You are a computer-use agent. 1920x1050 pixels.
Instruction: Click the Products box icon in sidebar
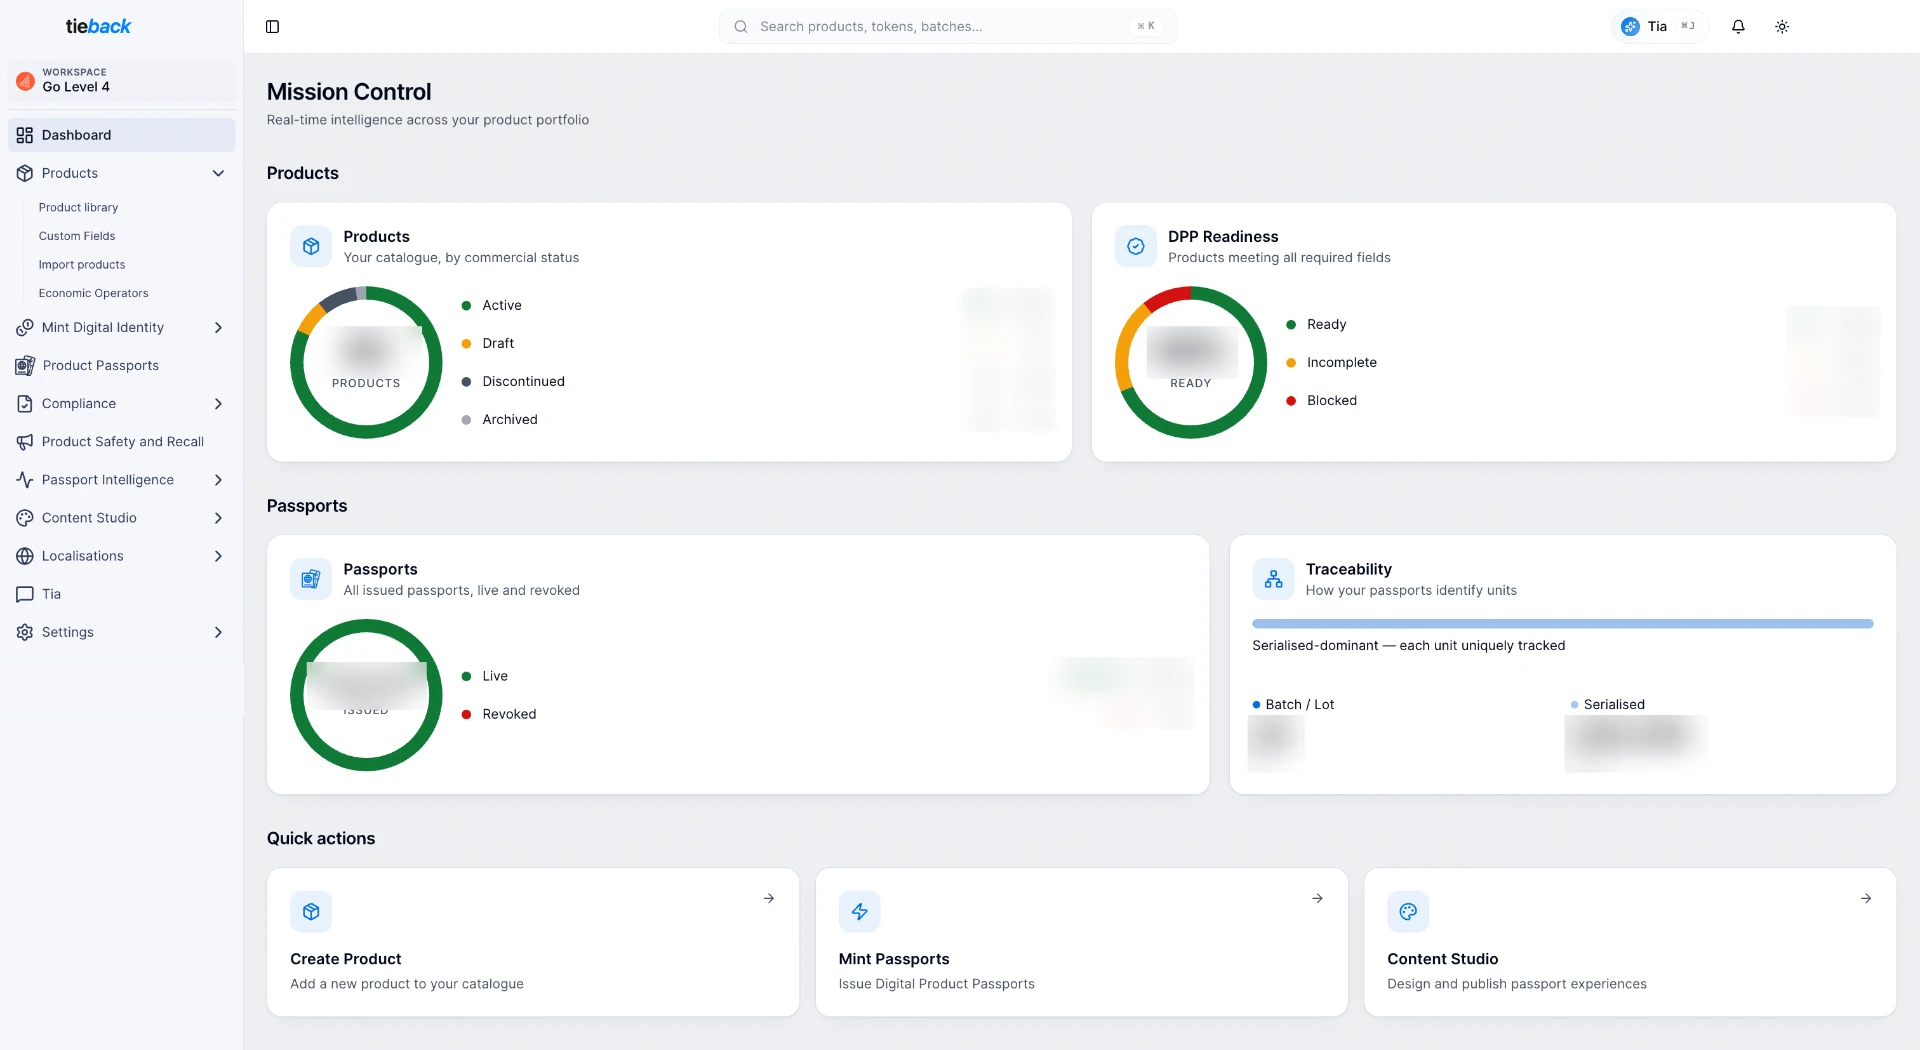25,173
